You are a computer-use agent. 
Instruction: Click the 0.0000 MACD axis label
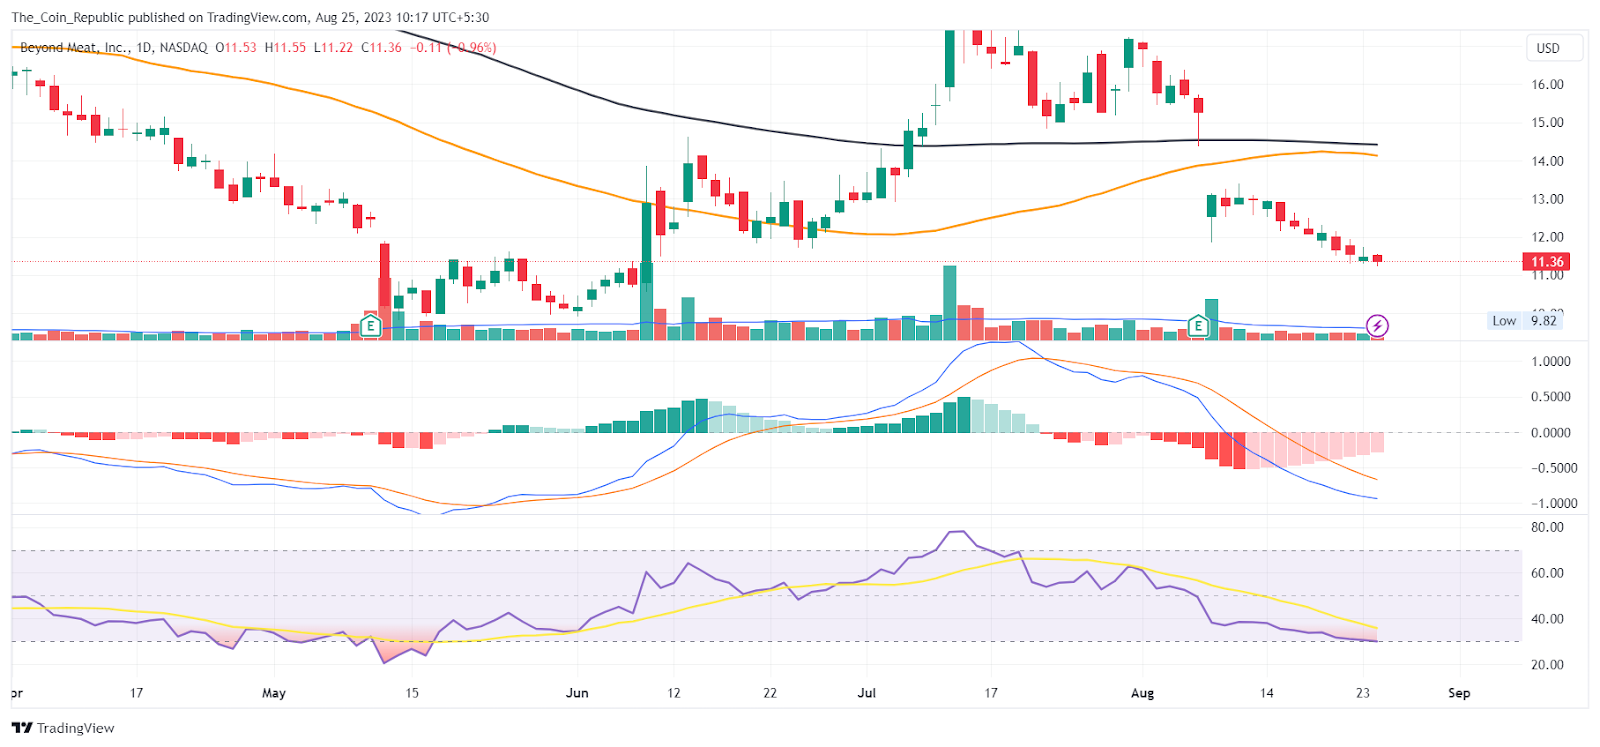click(1551, 433)
